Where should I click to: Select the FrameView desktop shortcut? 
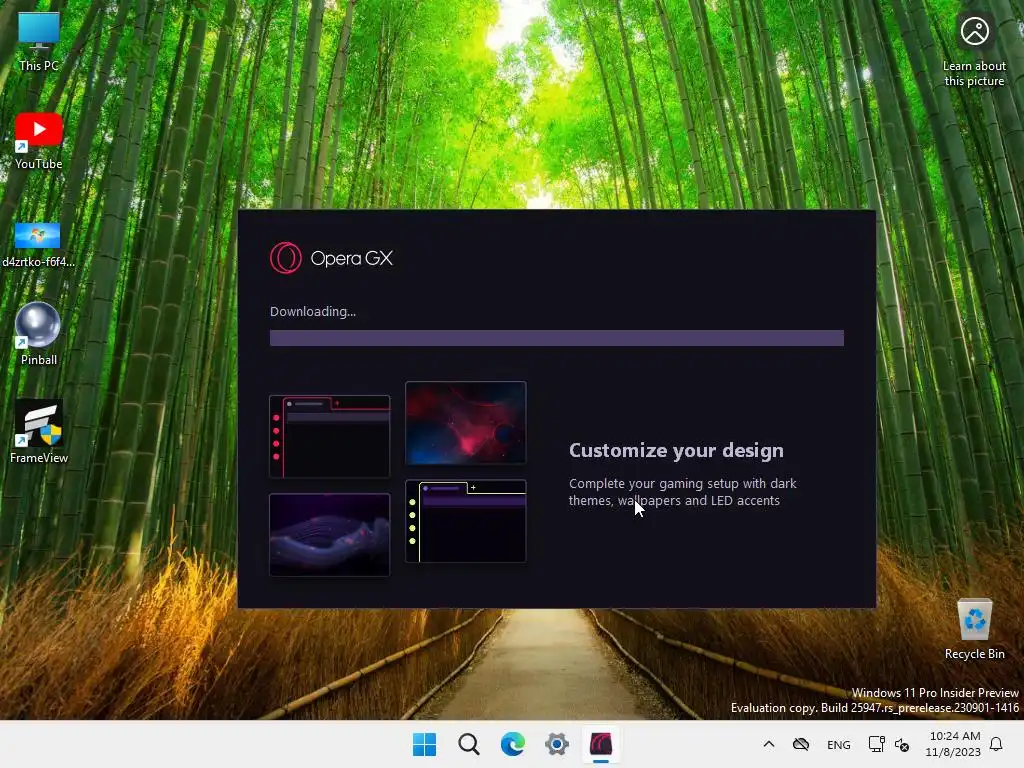coord(39,431)
